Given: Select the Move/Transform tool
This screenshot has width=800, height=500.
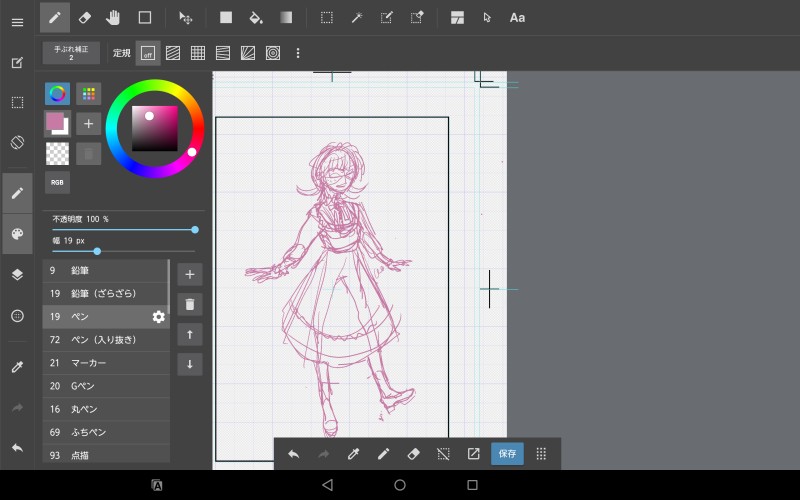Looking at the screenshot, I should point(185,17).
